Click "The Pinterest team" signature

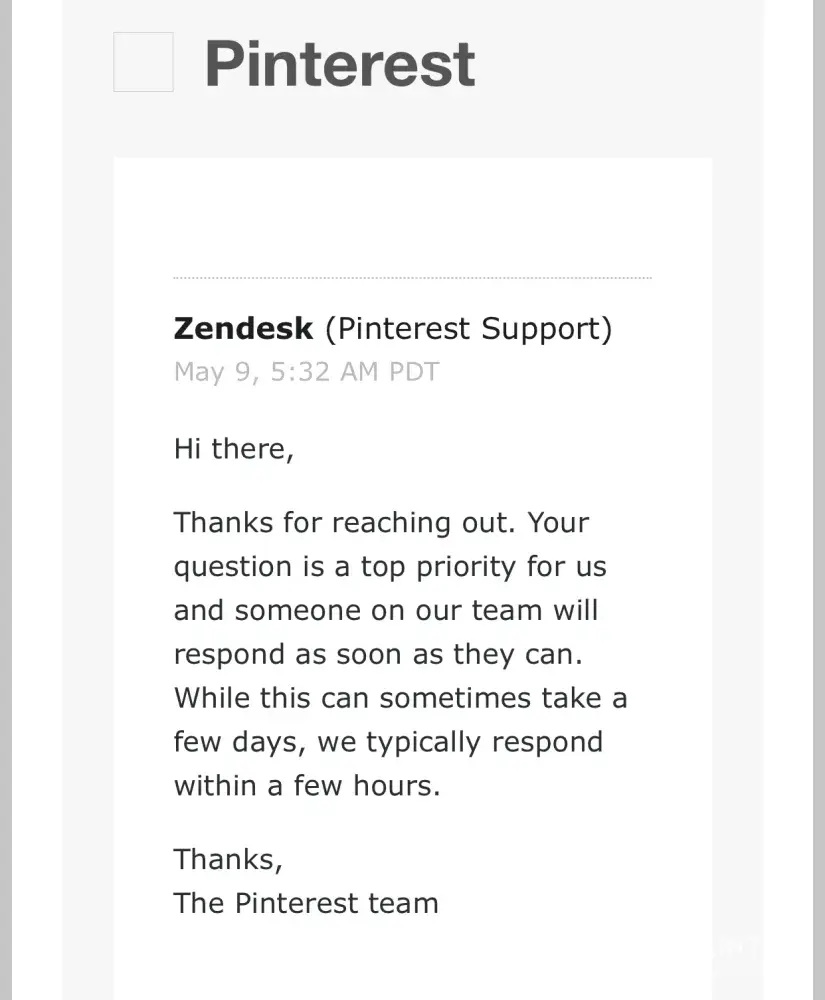(306, 903)
